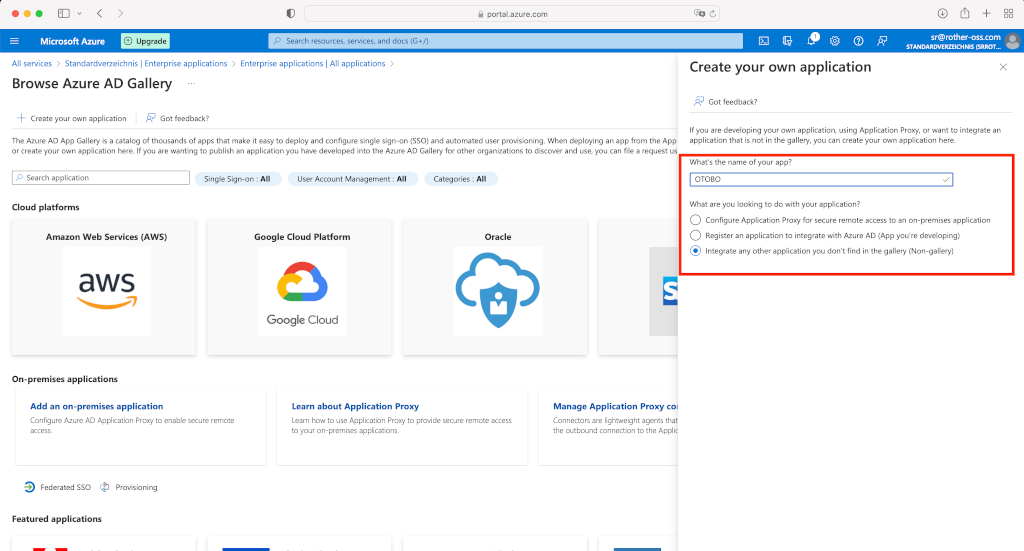Click the Got feedback icon in the panel
Viewport: 1024px width, 551px height.
(699, 101)
